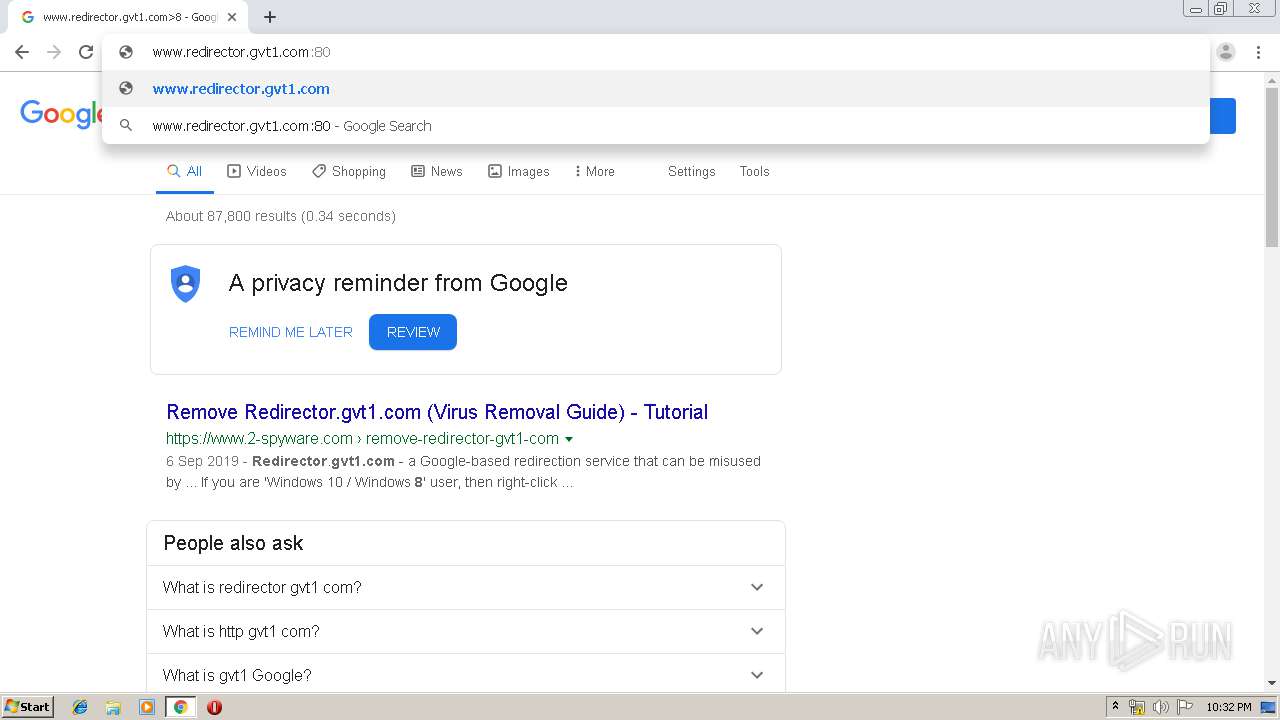
Task: Click the REVIEW button
Action: coord(413,332)
